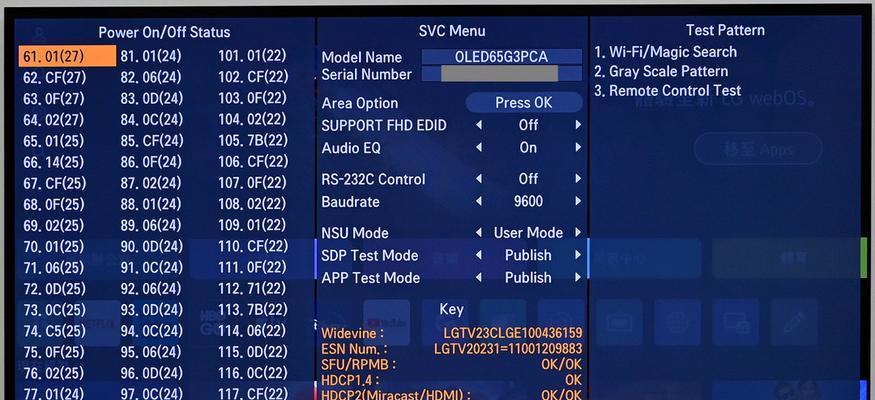Select the SUPPORT FHD EDID row label
875x400 pixels.
[x=384, y=126]
